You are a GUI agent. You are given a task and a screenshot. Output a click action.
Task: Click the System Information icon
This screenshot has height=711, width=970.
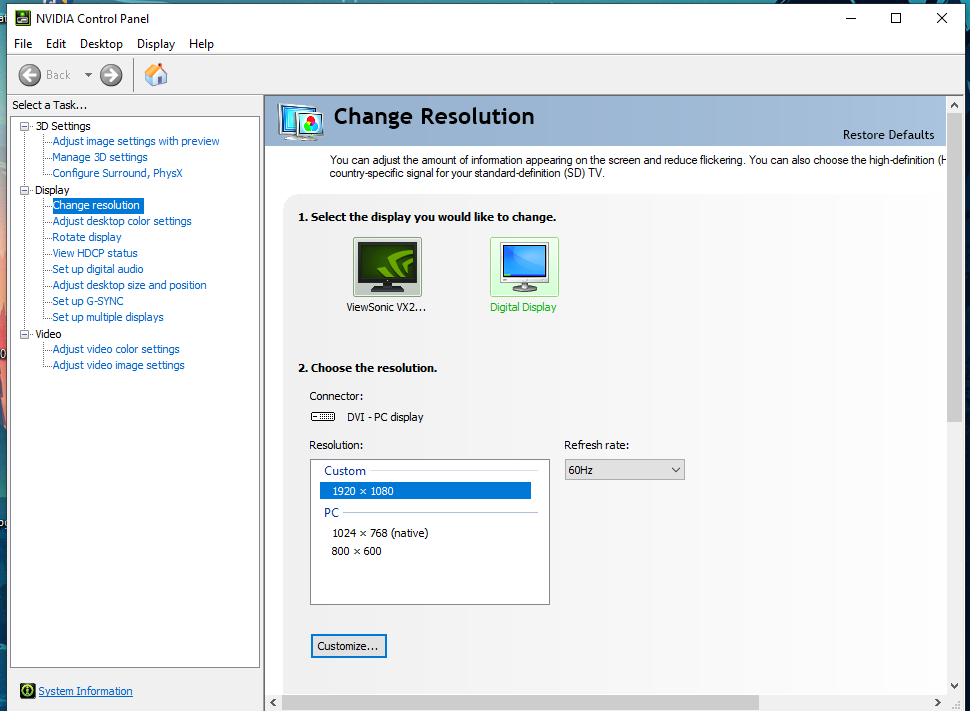pyautogui.click(x=27, y=691)
